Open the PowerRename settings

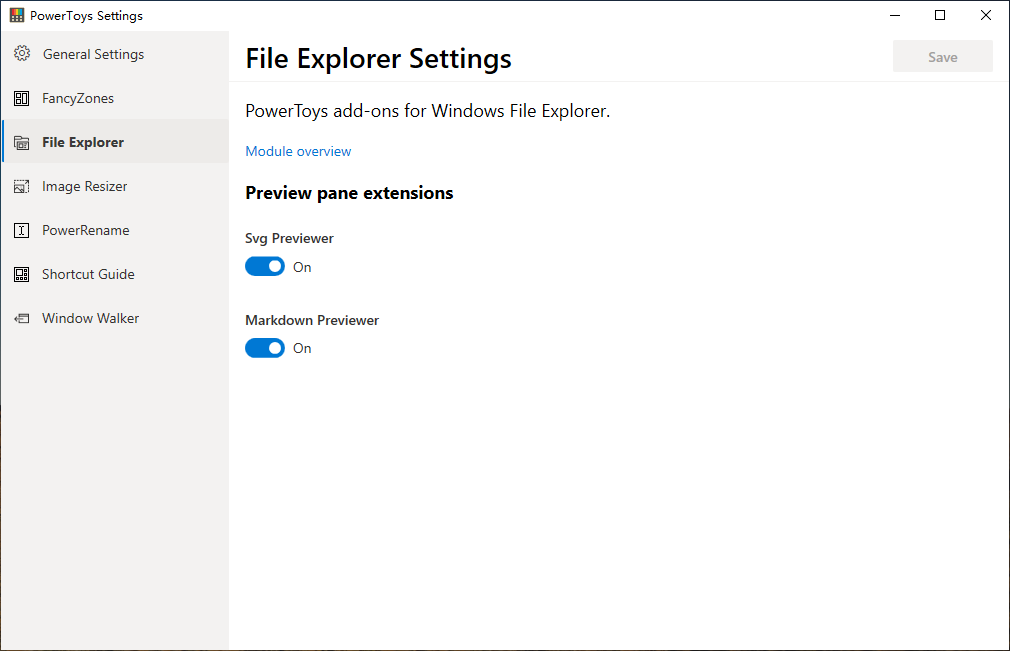(x=115, y=230)
